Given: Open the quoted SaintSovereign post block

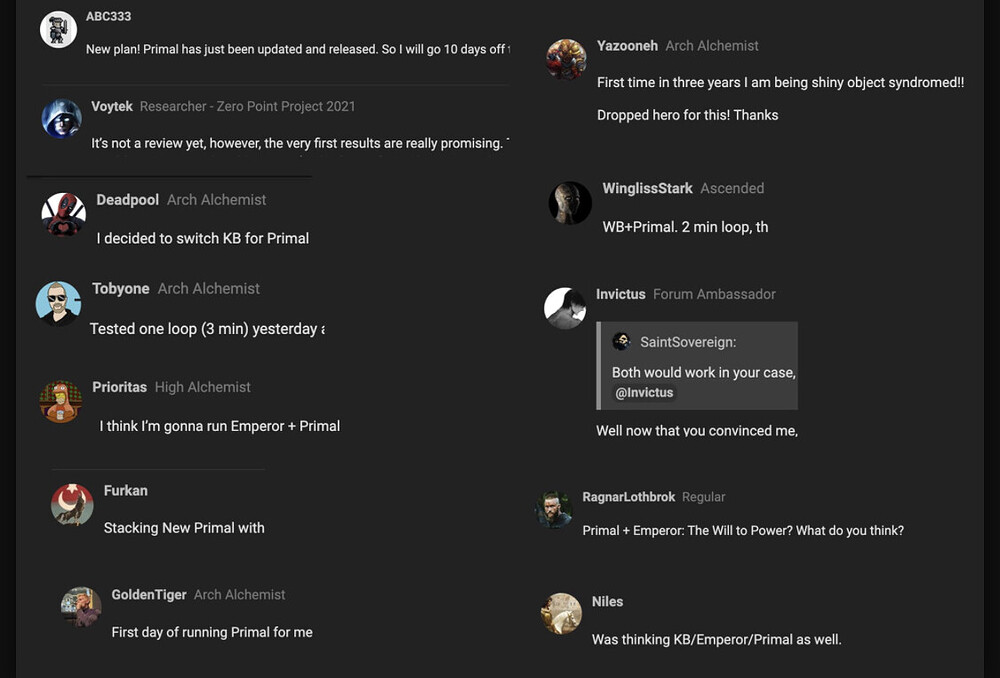Looking at the screenshot, I should point(697,365).
